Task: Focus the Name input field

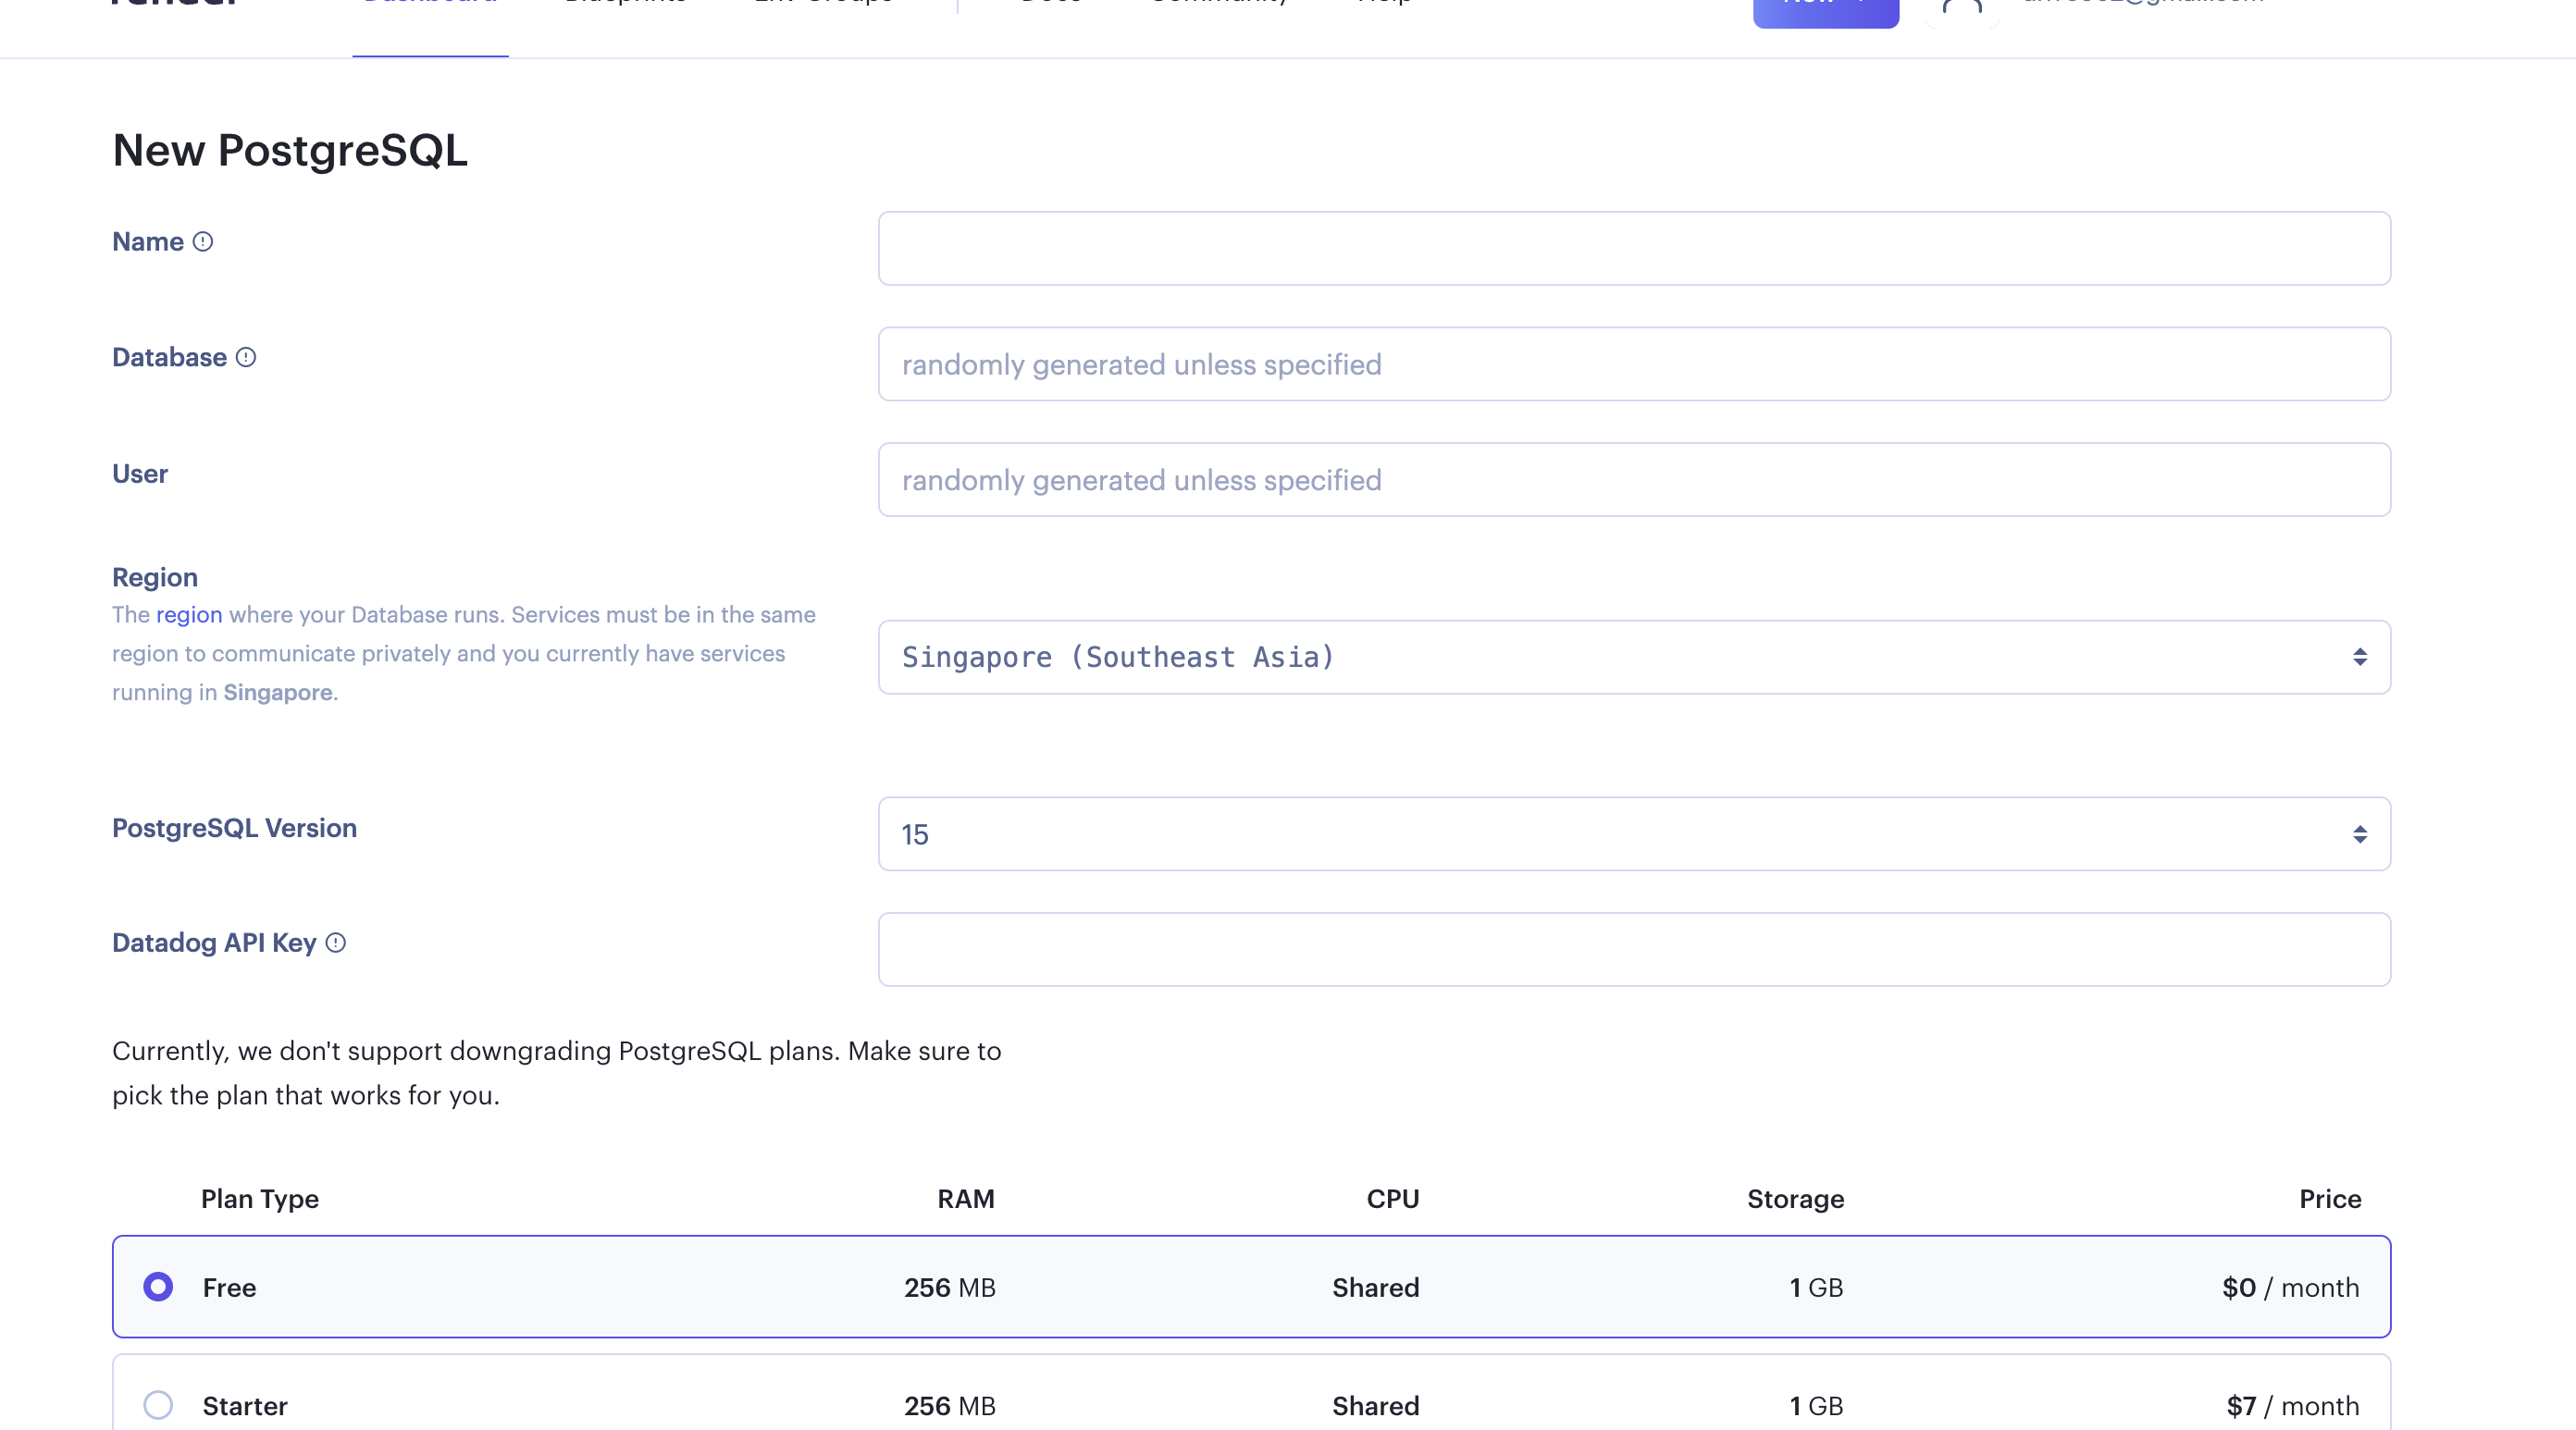Action: coord(1634,248)
